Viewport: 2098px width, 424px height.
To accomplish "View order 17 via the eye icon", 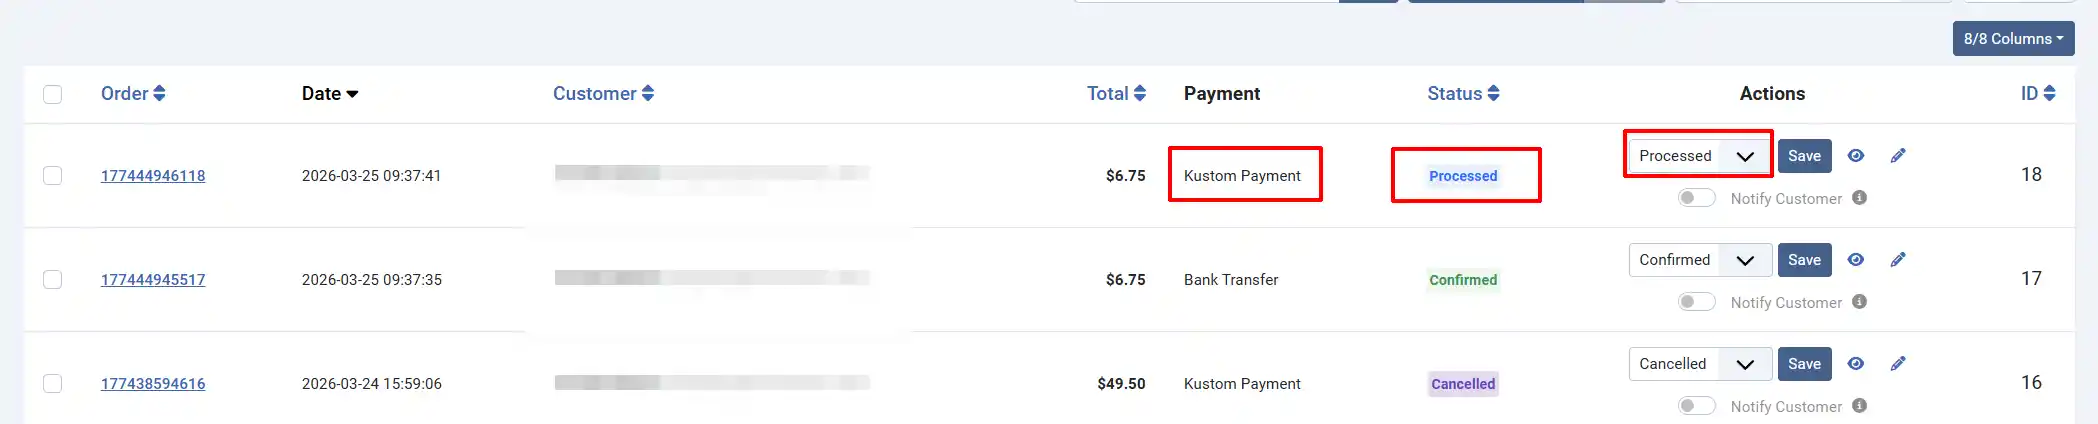I will [1855, 260].
